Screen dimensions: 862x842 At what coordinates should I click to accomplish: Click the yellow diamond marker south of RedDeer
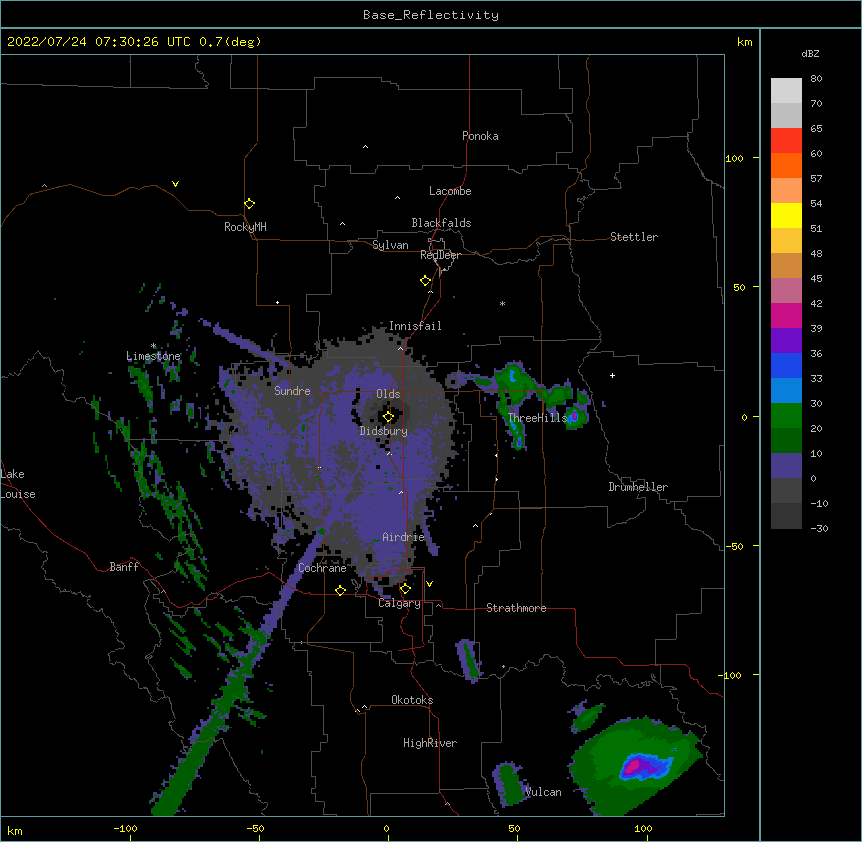(425, 281)
